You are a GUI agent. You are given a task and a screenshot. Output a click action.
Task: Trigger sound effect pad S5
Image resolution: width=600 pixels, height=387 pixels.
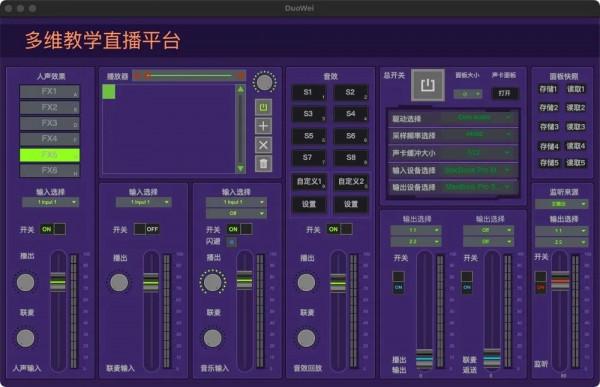tap(308, 136)
